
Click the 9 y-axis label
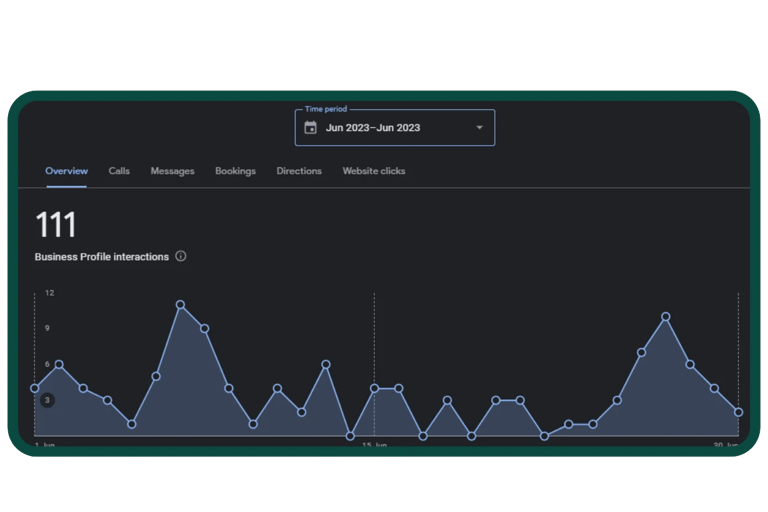coord(47,328)
